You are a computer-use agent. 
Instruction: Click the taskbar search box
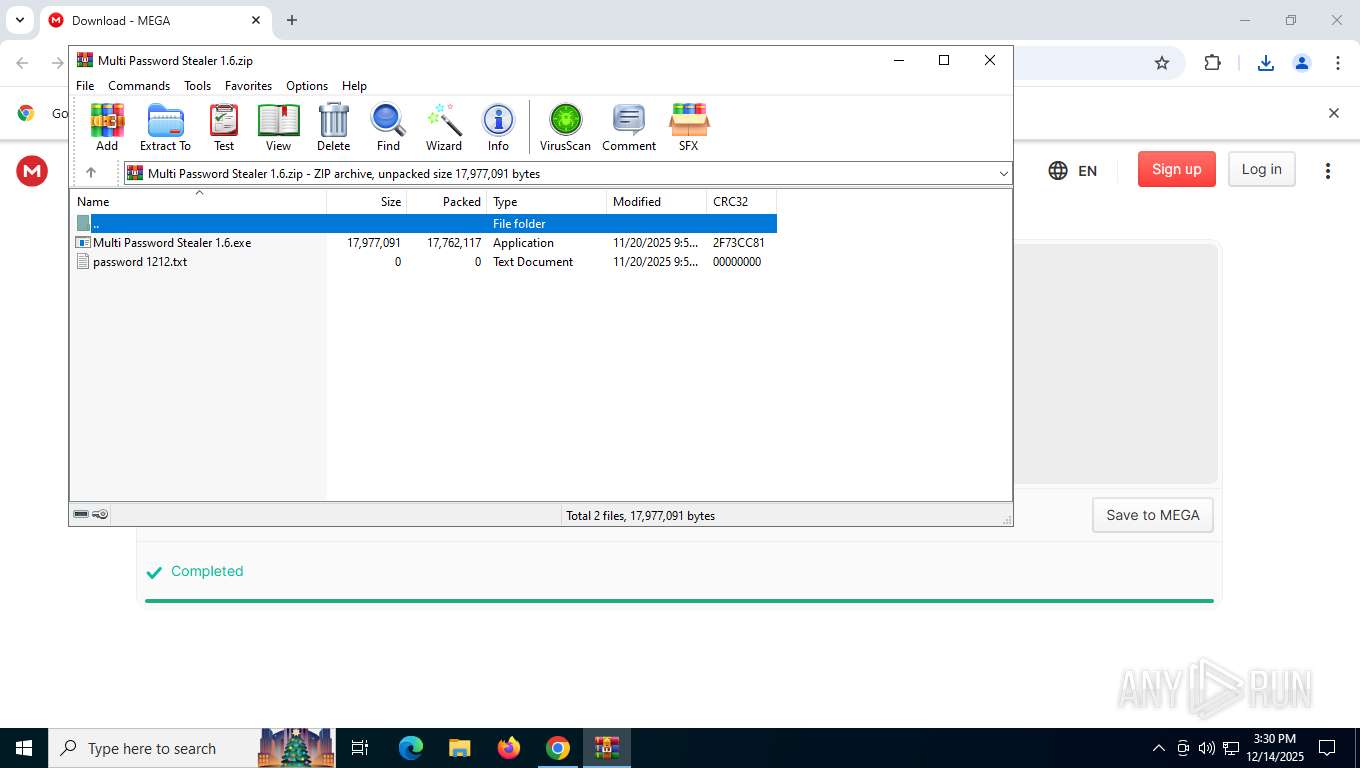(x=192, y=748)
